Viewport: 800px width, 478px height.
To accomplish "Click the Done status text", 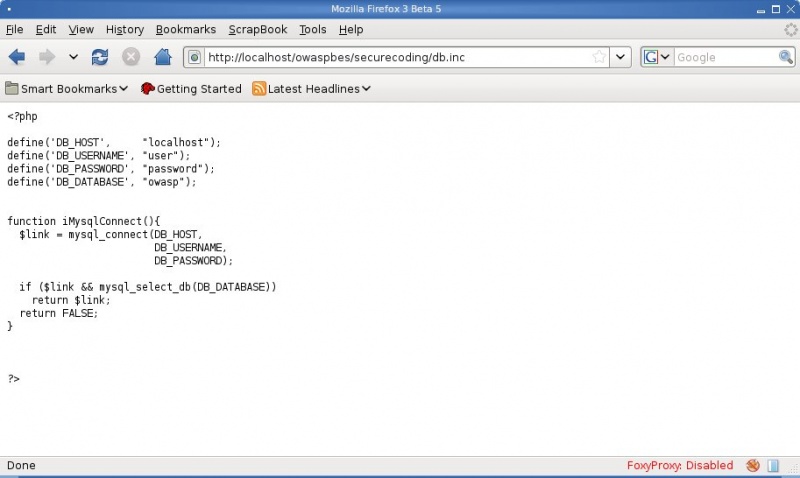I will point(21,465).
